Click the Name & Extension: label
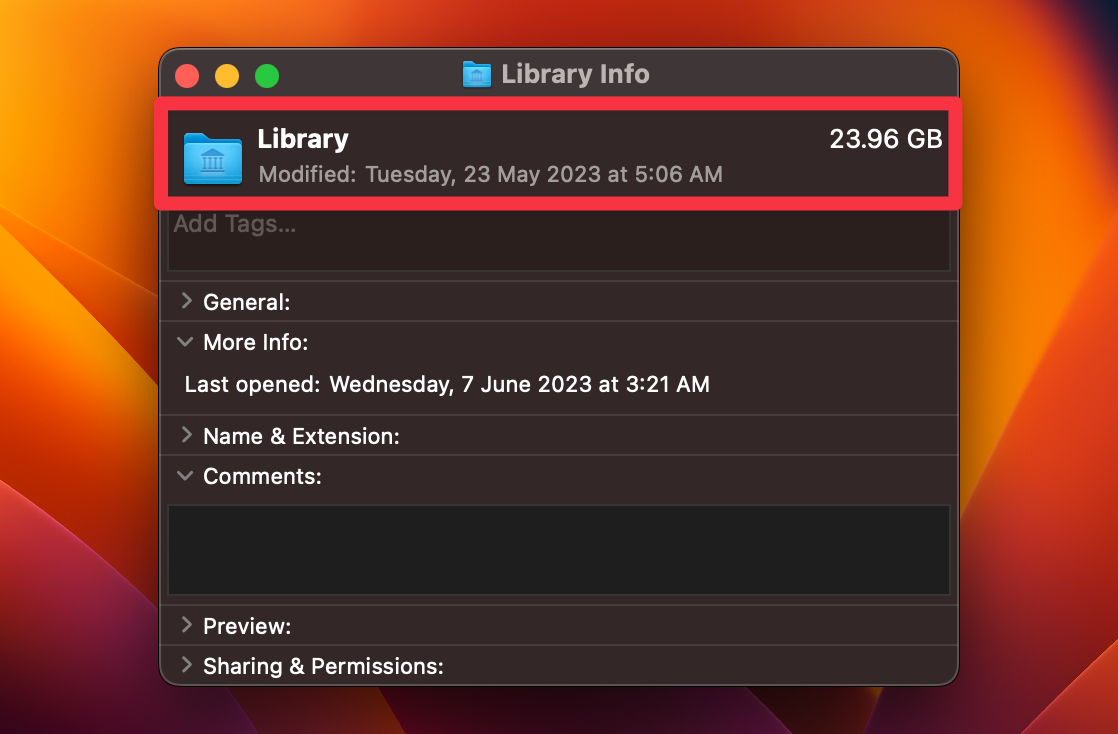The width and height of the screenshot is (1118, 734). coord(302,436)
